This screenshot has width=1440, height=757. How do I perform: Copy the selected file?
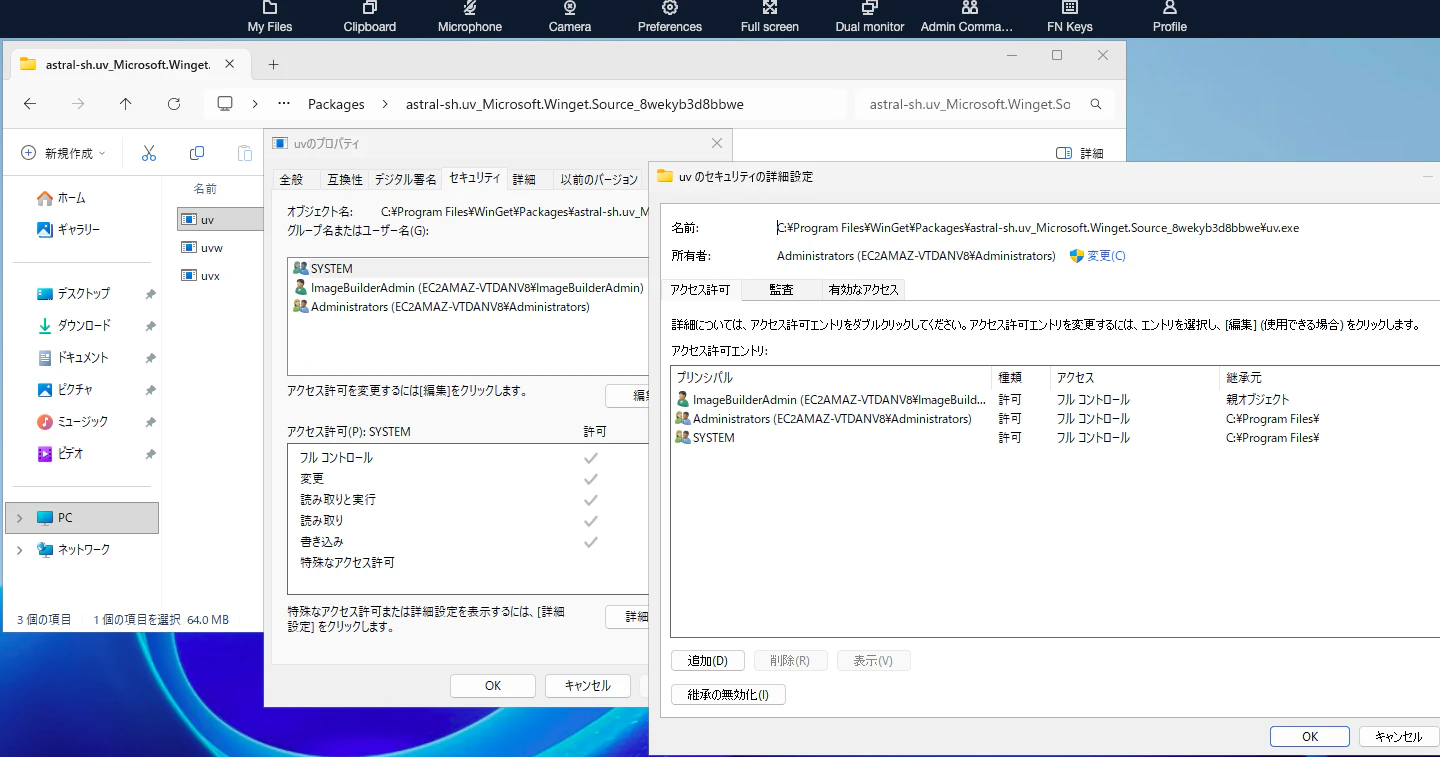[x=197, y=153]
